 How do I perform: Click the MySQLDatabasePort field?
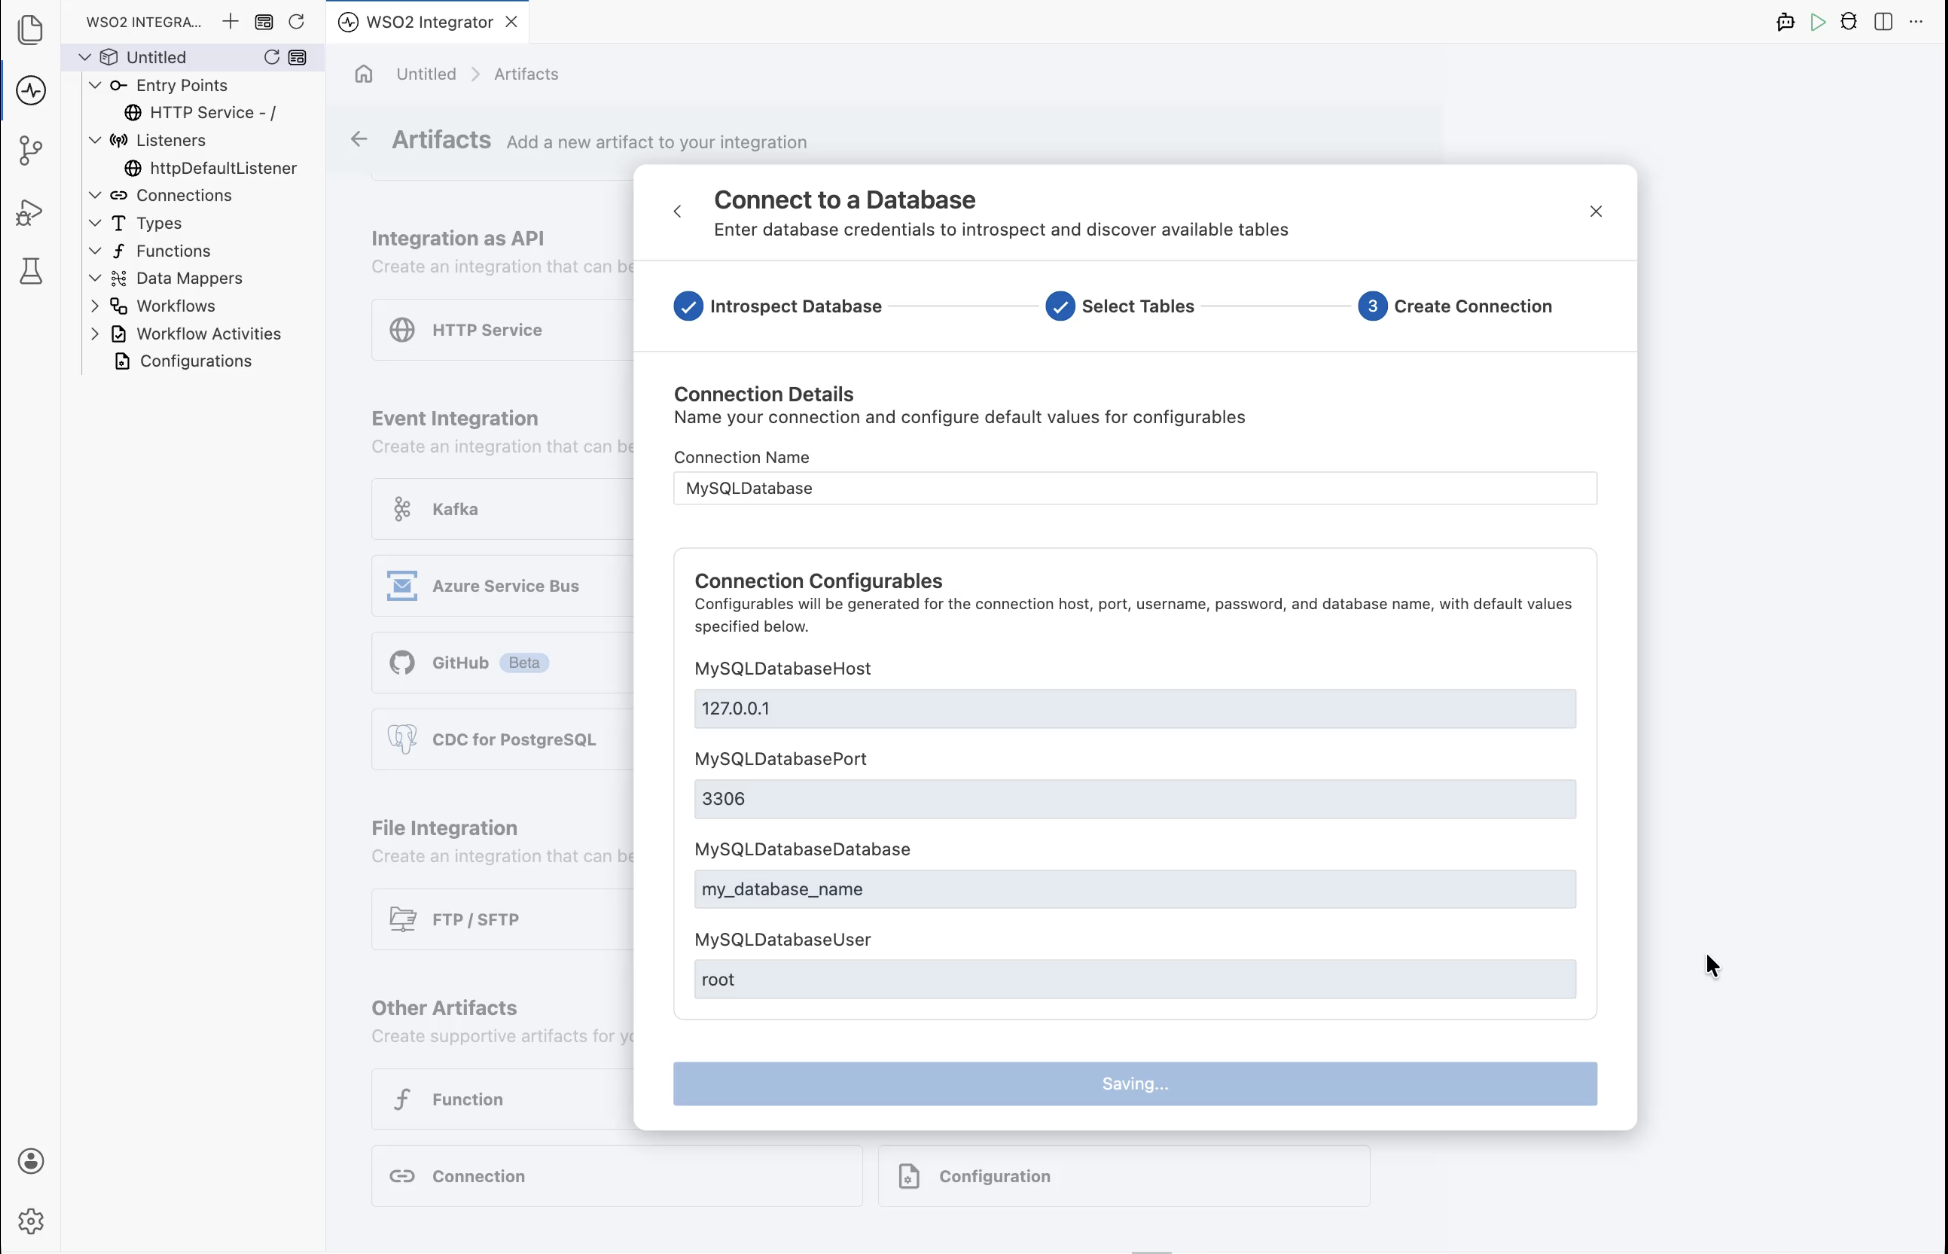pyautogui.click(x=1135, y=799)
